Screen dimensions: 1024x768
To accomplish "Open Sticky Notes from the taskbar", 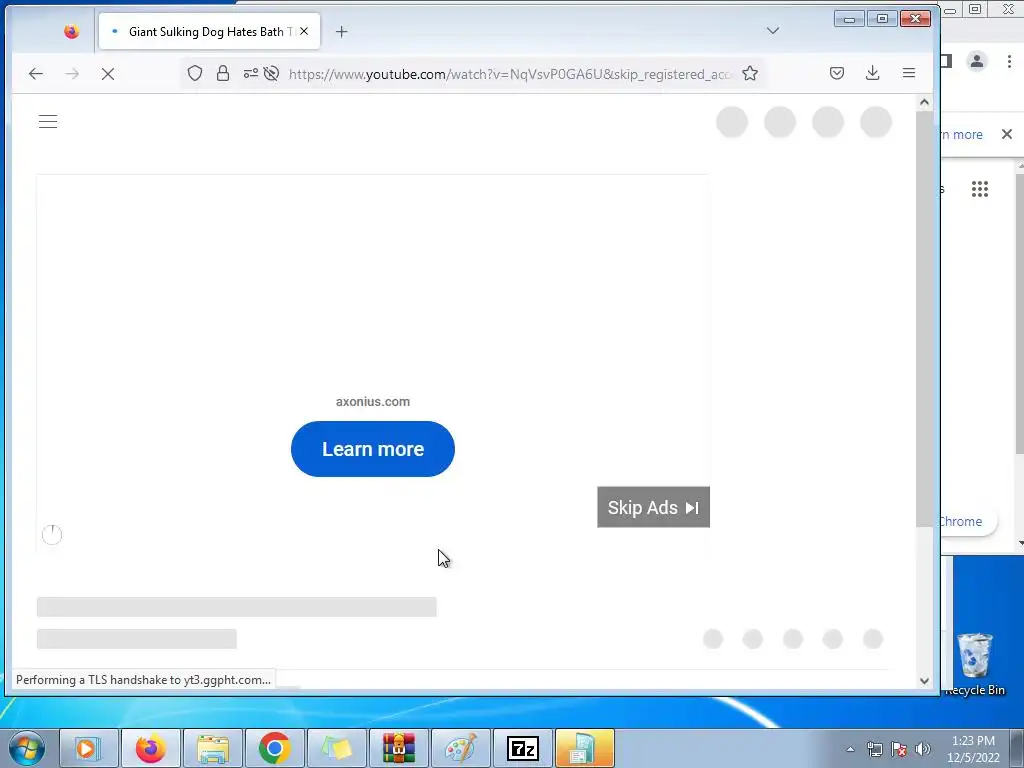I will pos(336,748).
